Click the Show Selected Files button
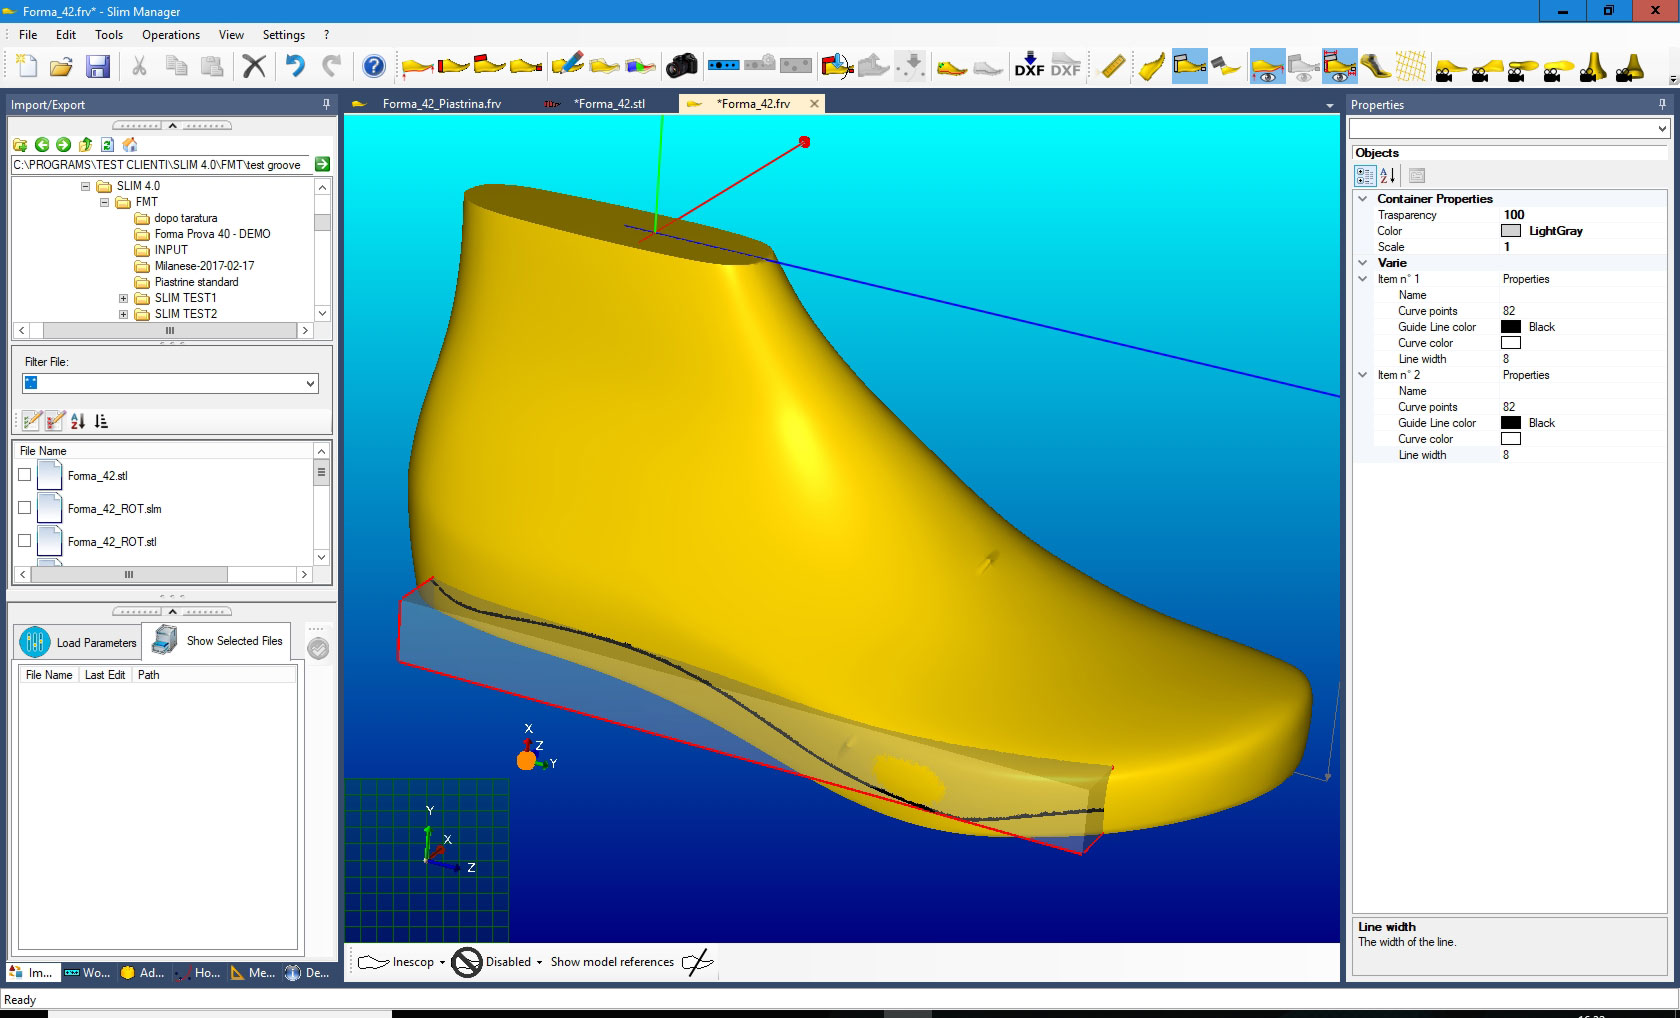Viewport: 1680px width, 1018px height. point(218,641)
